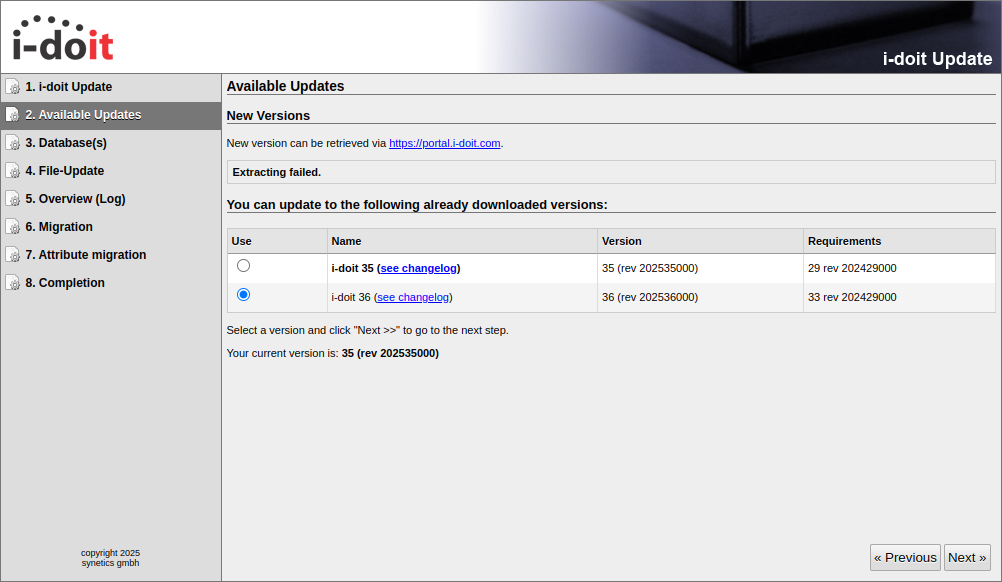
Task: Click the icon beside i-doit Update step
Action: point(13,87)
